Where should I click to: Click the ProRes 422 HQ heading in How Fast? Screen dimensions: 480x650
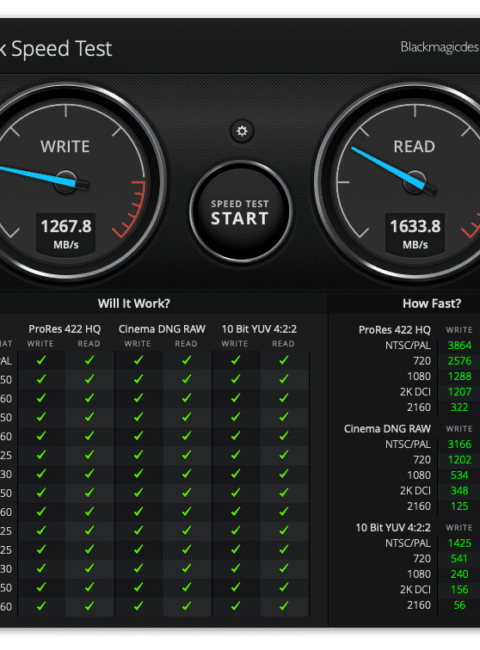394,330
